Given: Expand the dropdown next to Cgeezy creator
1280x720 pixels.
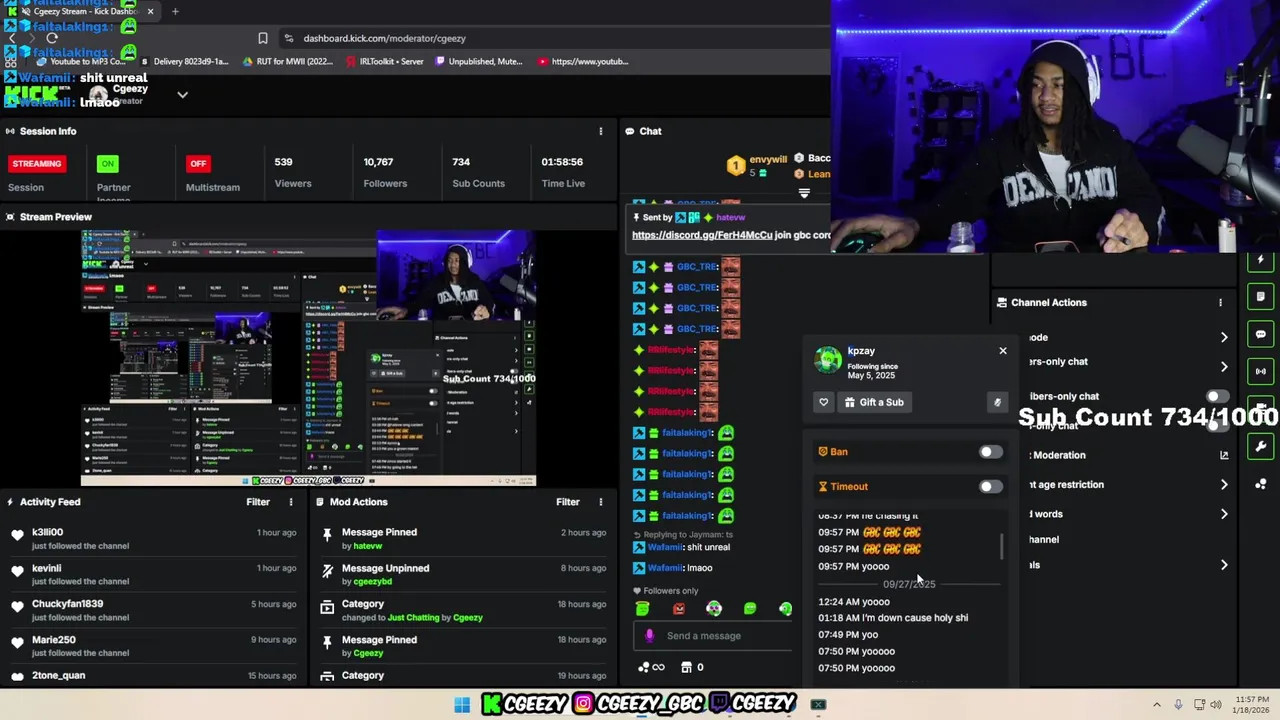Looking at the screenshot, I should tap(182, 95).
